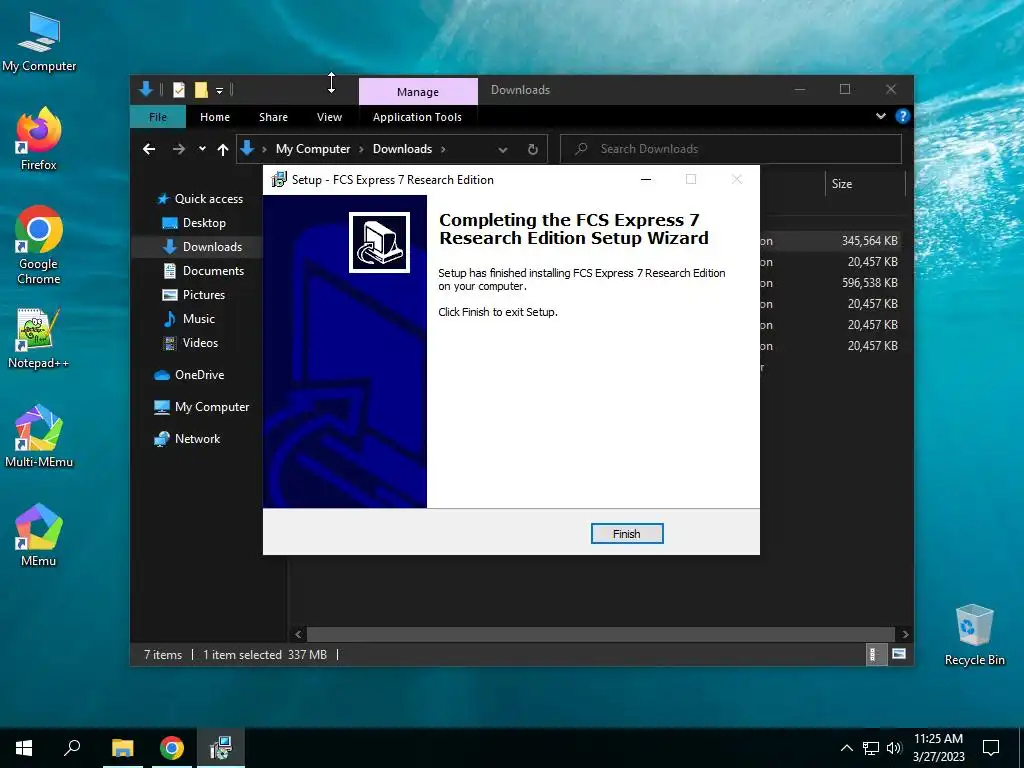Click the Setup wizard title bar icon

tap(279, 180)
